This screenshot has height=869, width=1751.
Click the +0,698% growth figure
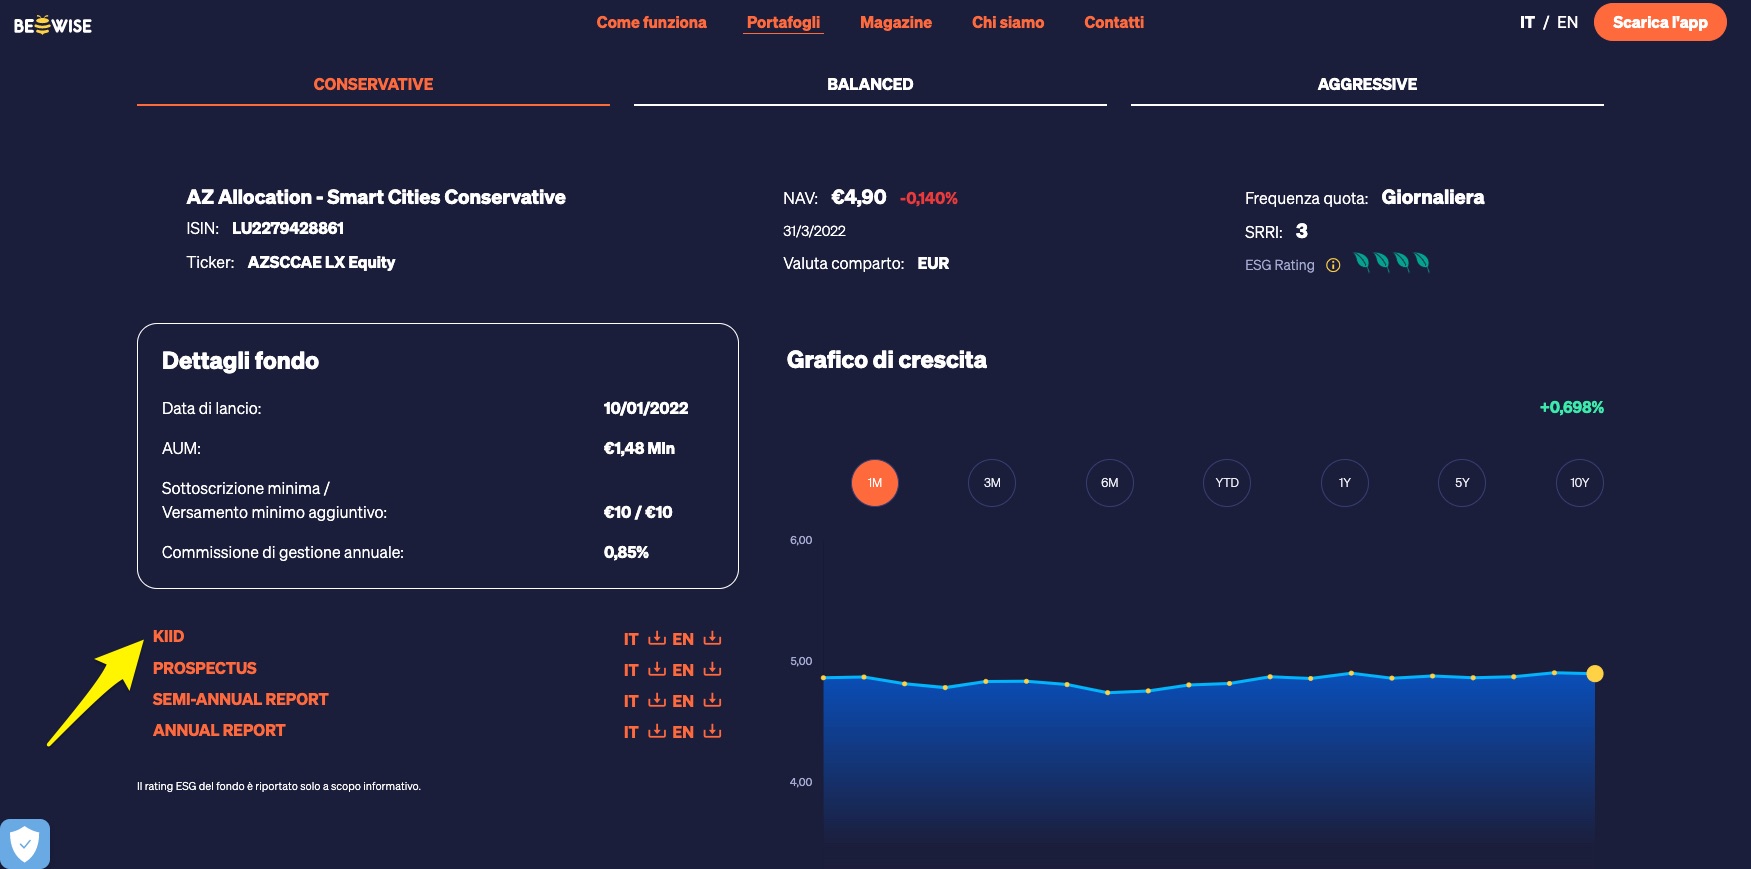[1571, 407]
